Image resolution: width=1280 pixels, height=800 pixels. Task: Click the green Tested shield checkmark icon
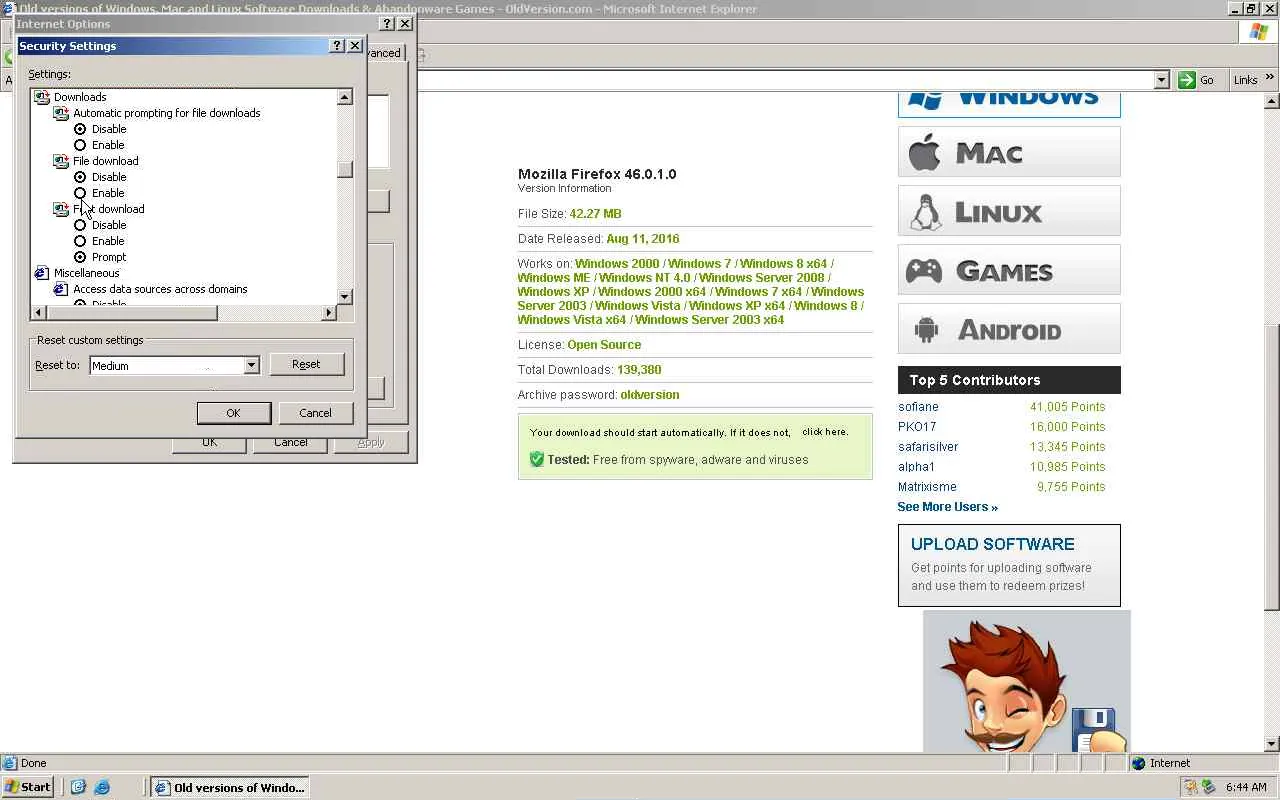pyautogui.click(x=537, y=459)
